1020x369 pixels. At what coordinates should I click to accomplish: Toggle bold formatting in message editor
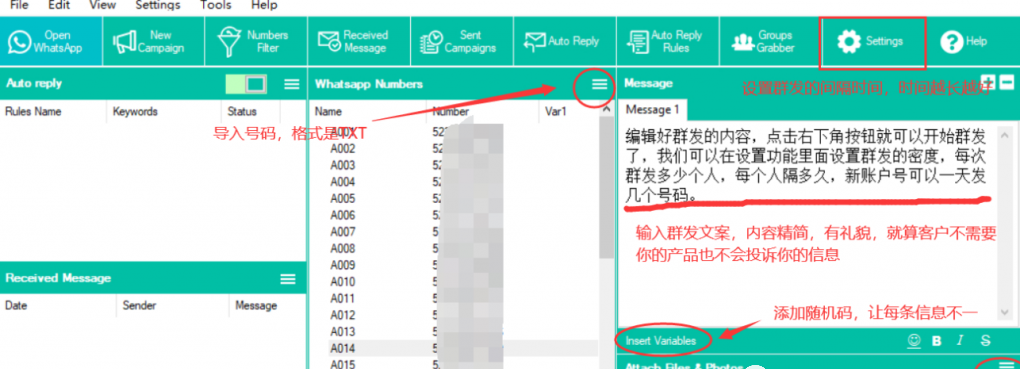pos(937,340)
